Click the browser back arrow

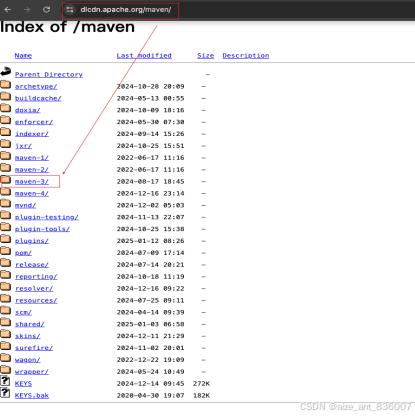coord(7,10)
